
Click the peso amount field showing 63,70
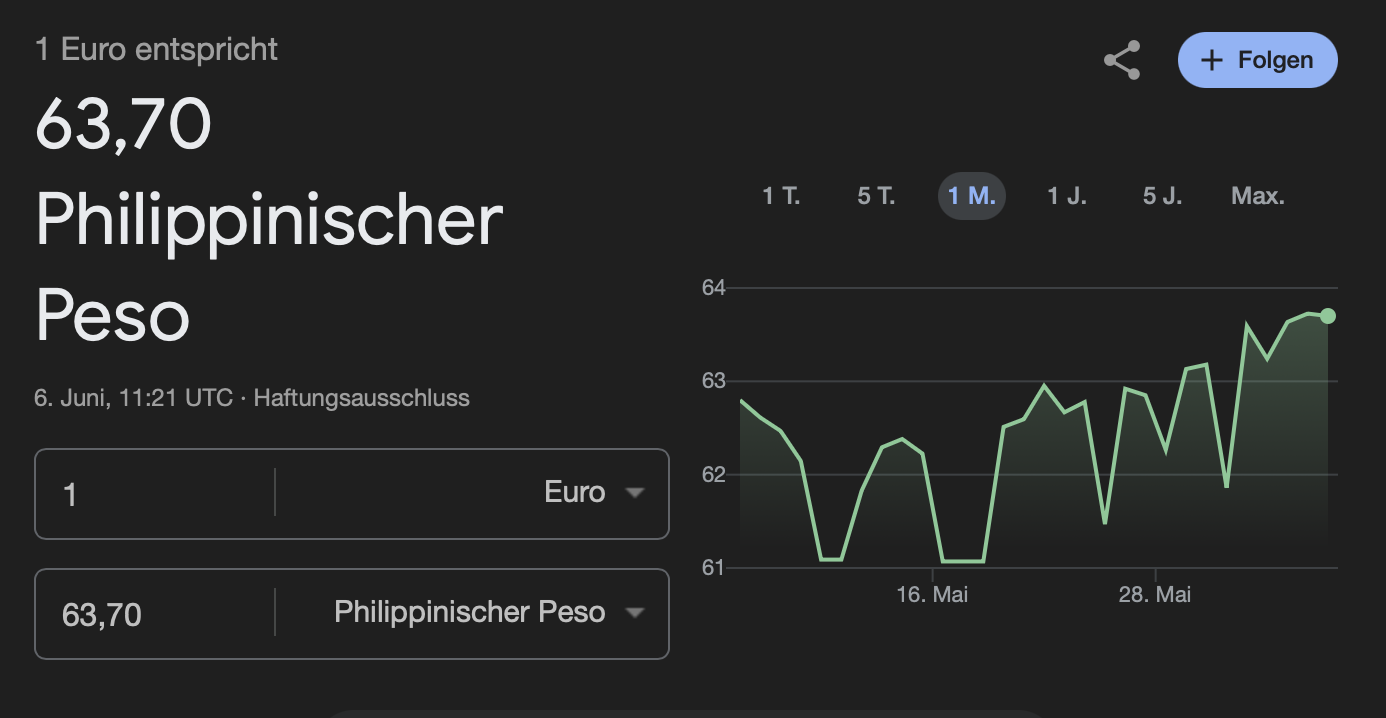point(155,614)
